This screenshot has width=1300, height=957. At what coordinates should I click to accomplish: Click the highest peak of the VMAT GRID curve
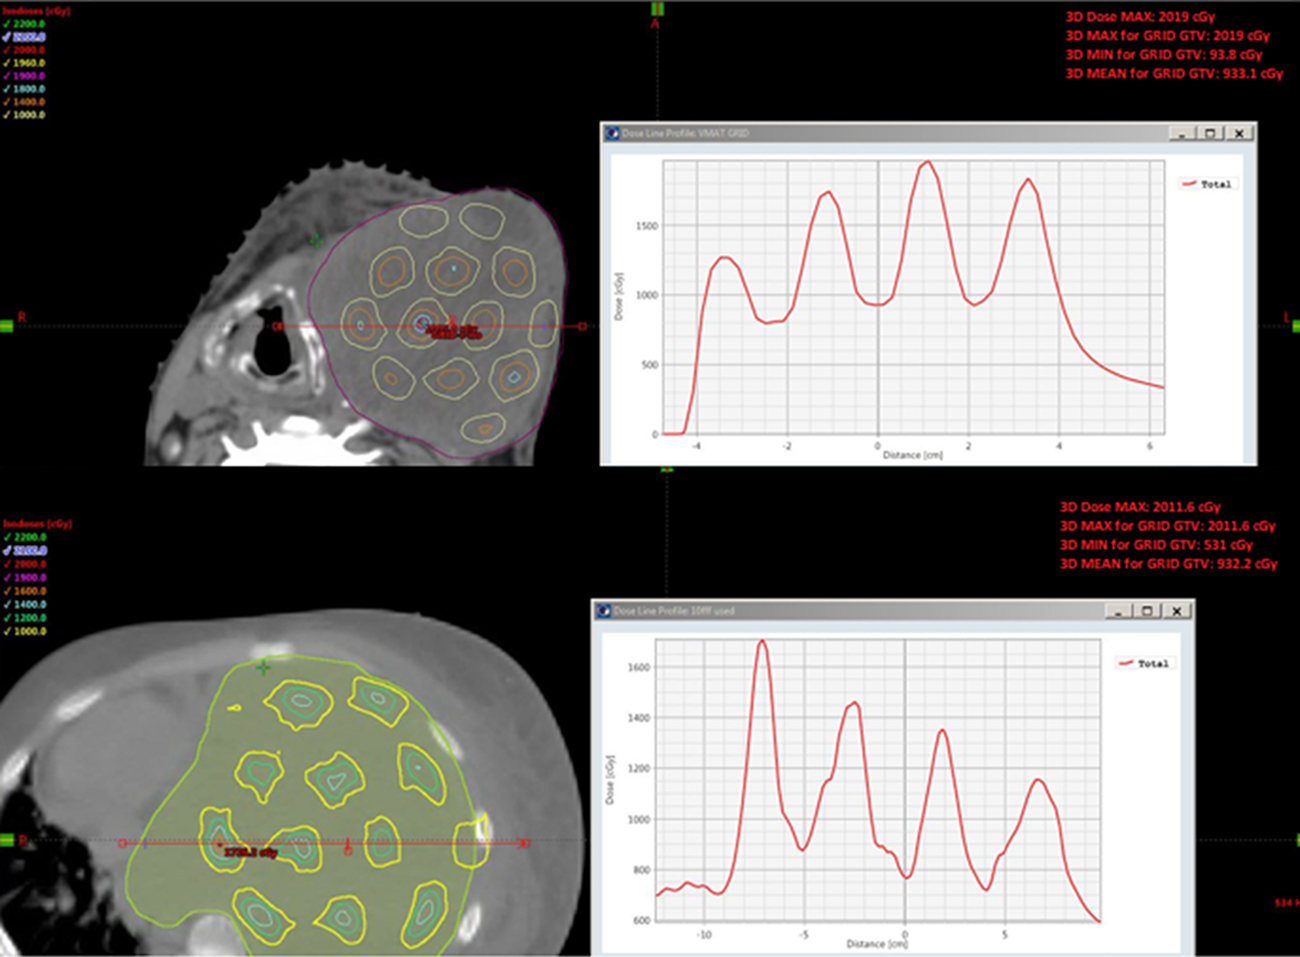pyautogui.click(x=927, y=162)
